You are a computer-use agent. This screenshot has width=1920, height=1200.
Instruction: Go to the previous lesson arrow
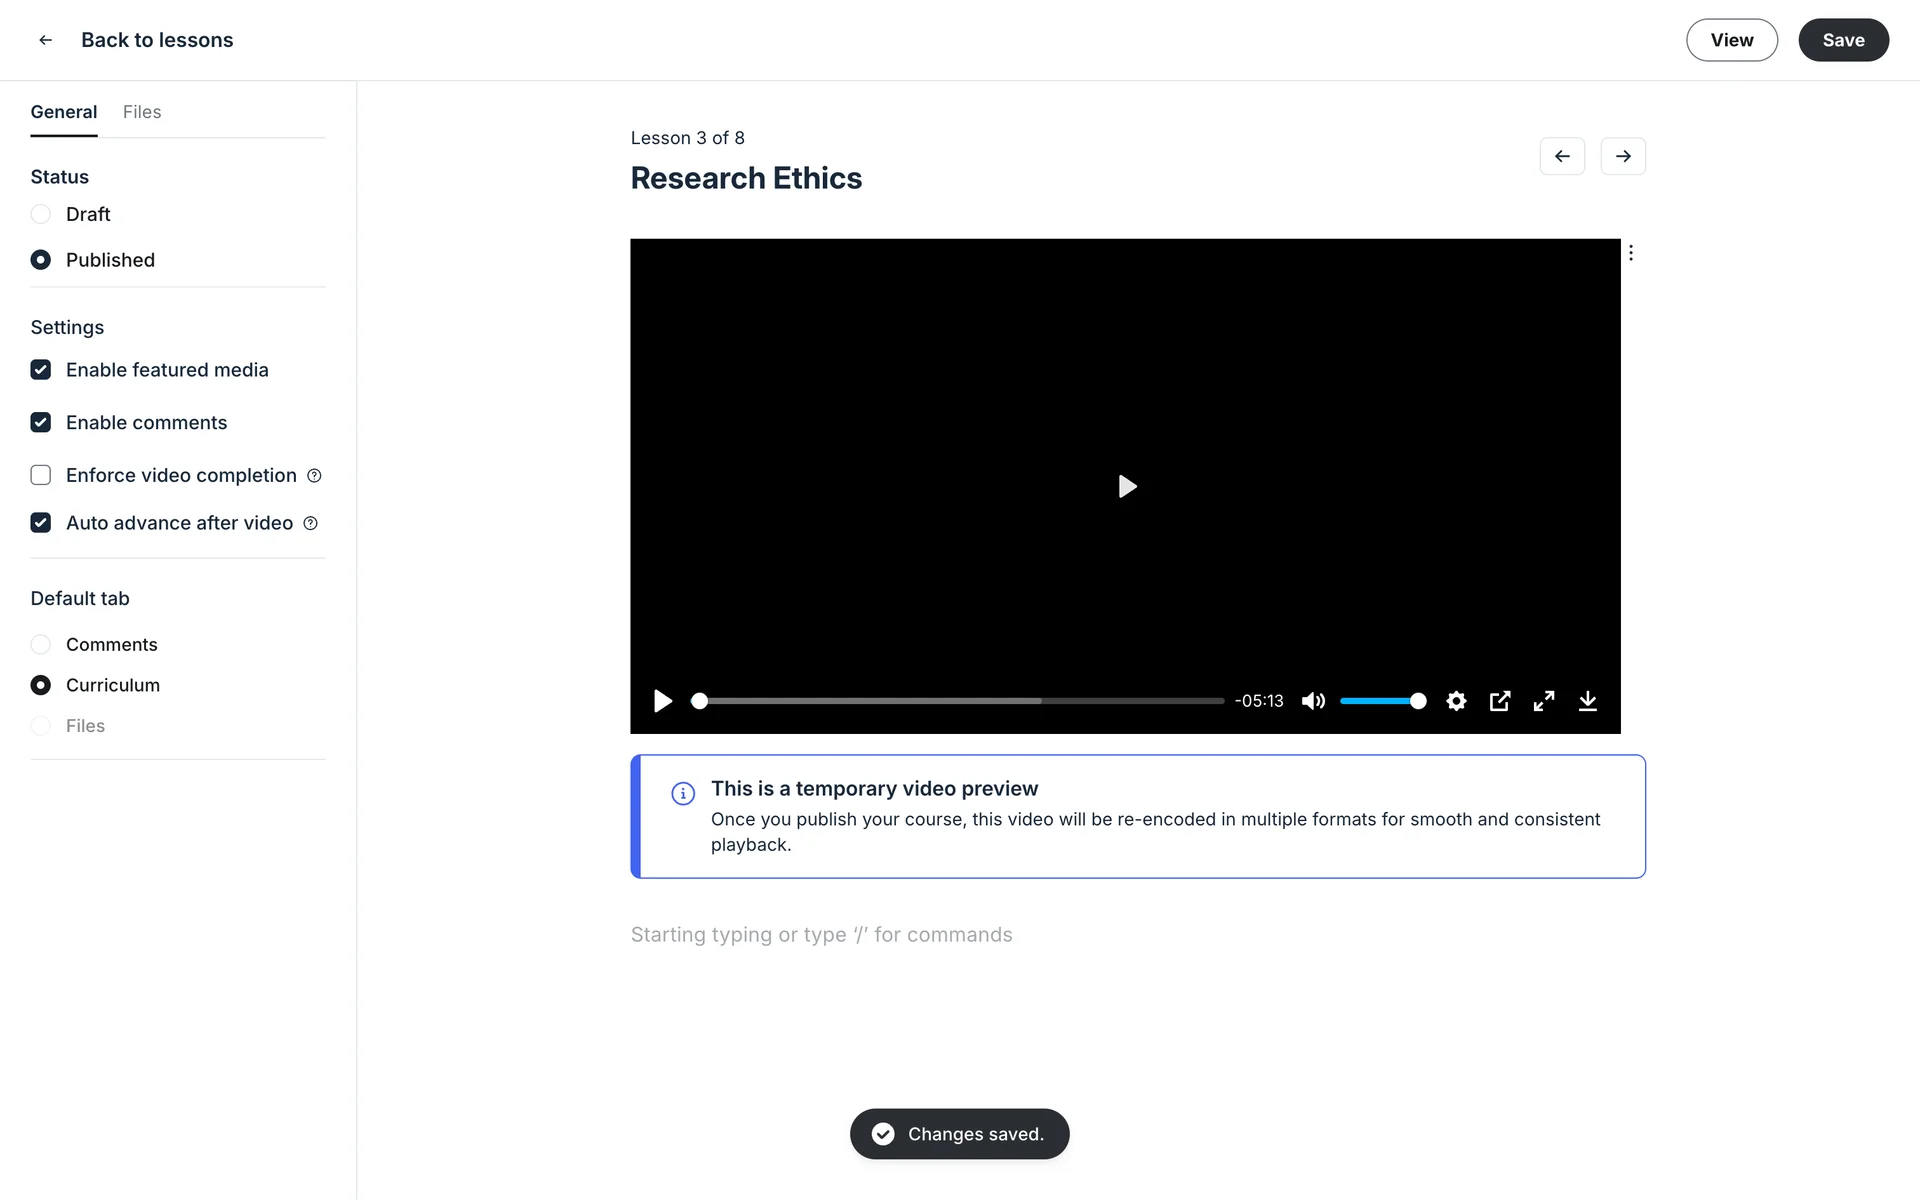(1562, 156)
